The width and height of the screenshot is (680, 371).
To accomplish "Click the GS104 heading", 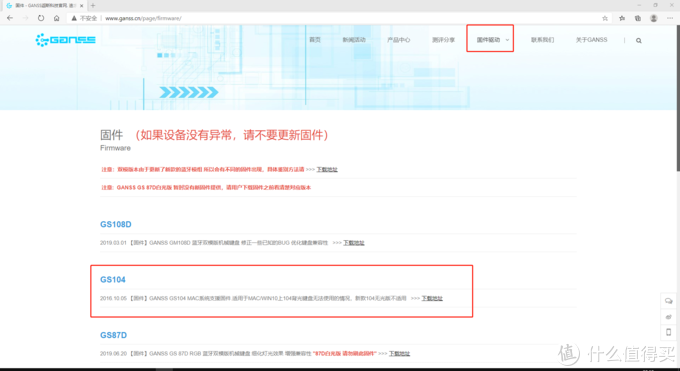I will pos(113,280).
